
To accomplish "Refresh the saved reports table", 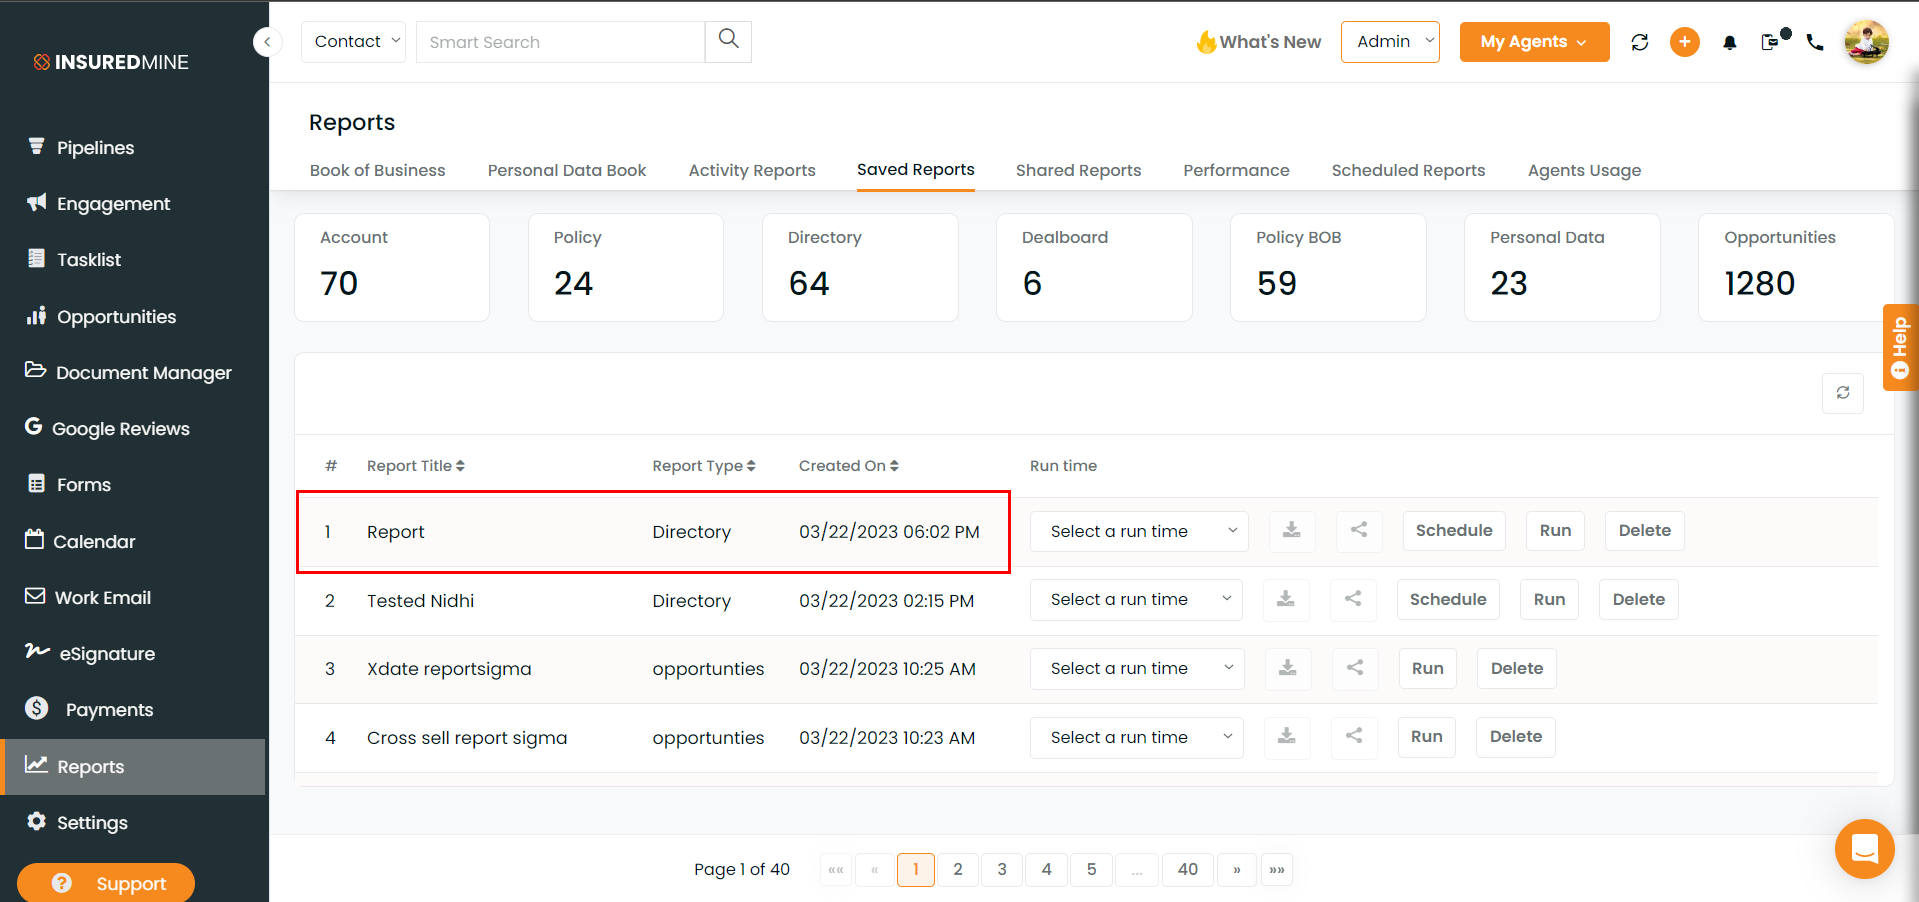I will [x=1843, y=393].
